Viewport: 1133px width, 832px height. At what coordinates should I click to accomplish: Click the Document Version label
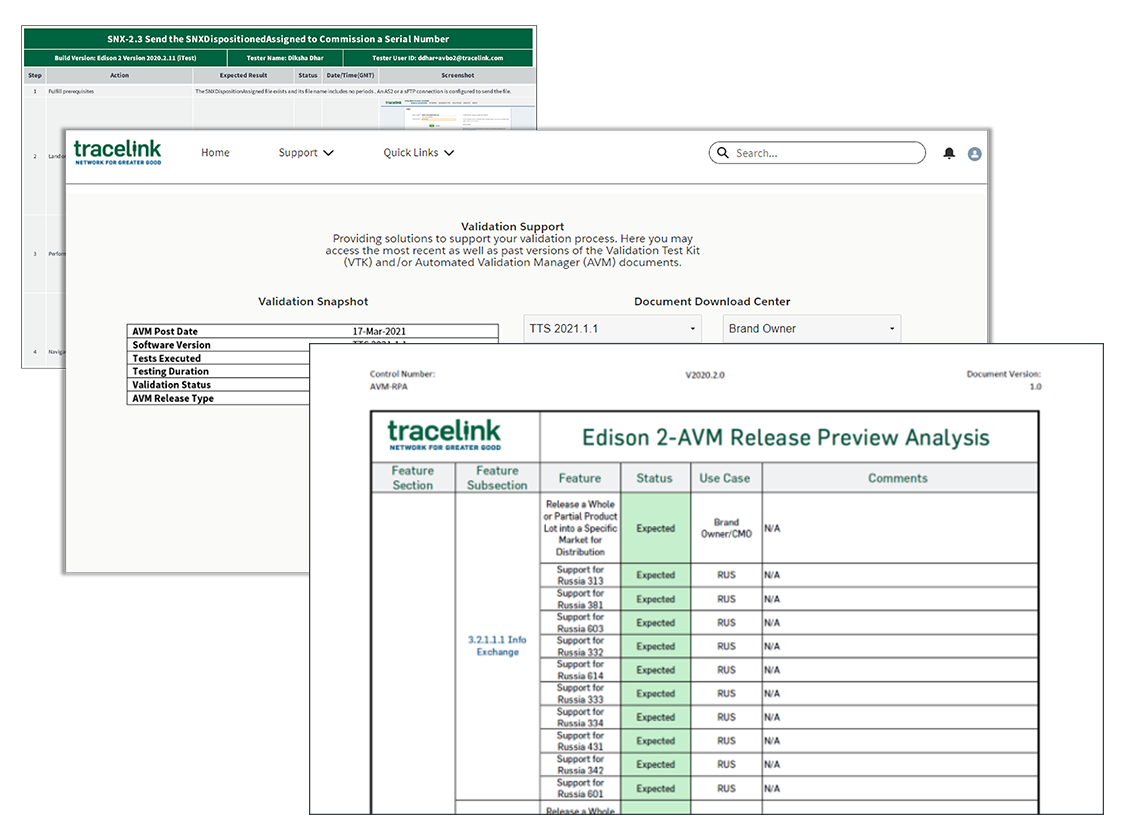pyautogui.click(x=1004, y=374)
